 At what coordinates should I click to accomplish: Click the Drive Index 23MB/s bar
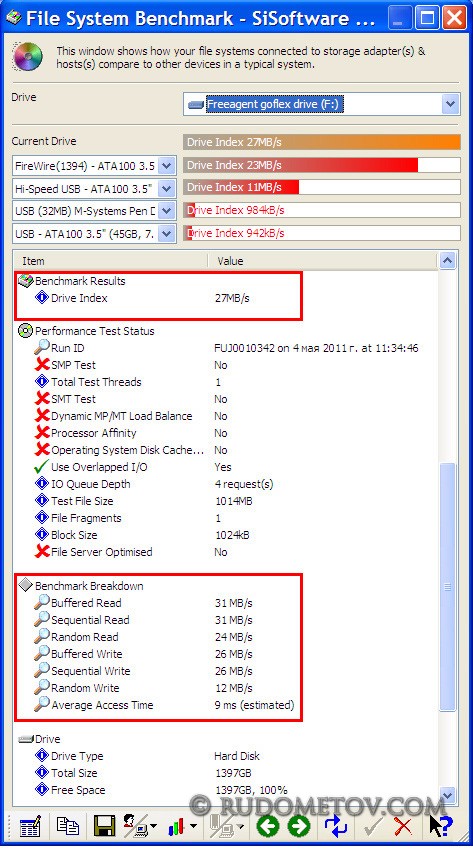[322, 165]
